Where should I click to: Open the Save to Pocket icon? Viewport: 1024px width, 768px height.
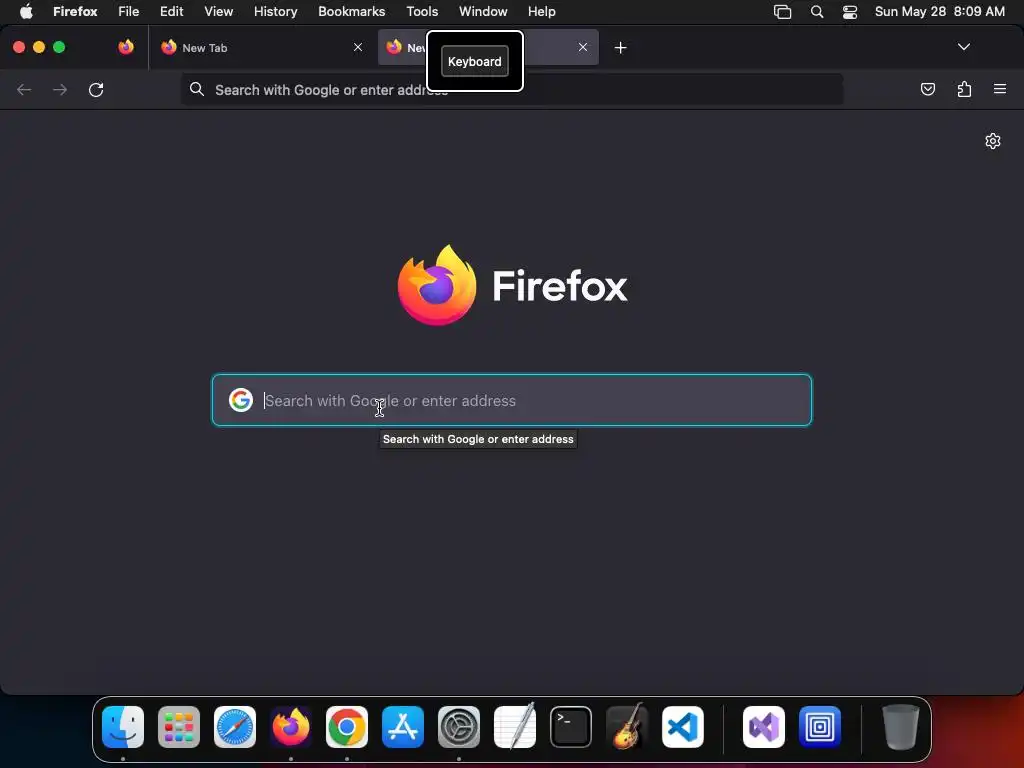coord(927,89)
